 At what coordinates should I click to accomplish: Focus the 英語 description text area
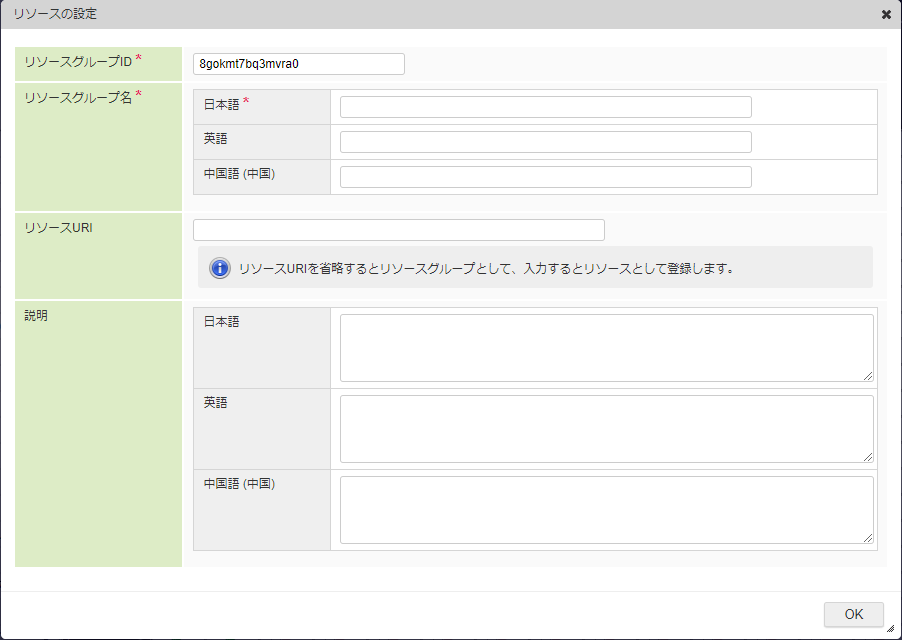click(x=605, y=428)
